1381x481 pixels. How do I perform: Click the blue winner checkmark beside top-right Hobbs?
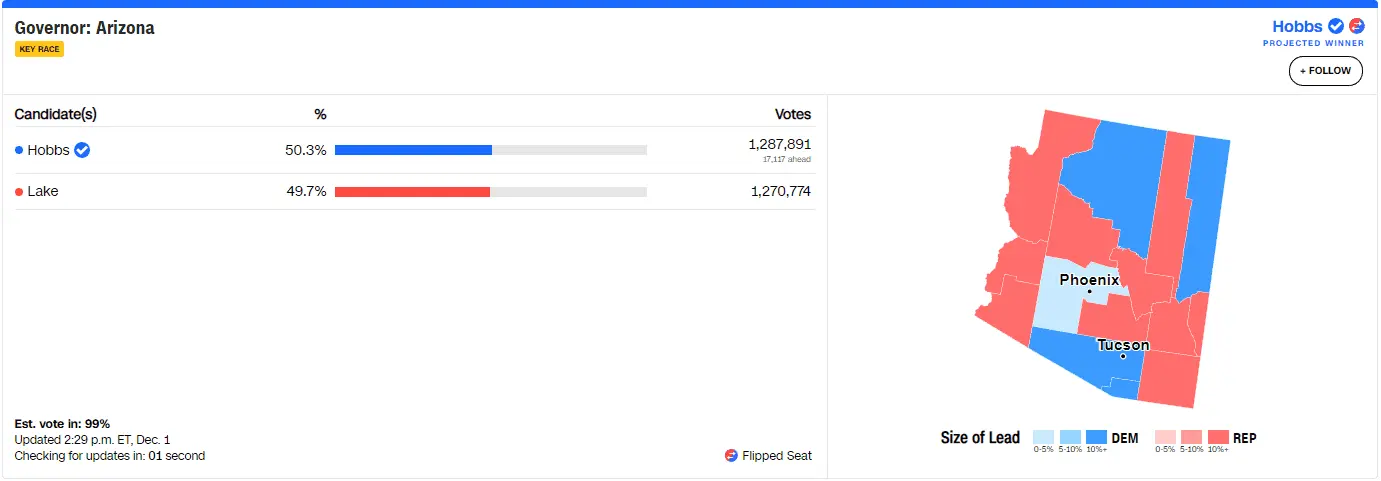(1336, 27)
